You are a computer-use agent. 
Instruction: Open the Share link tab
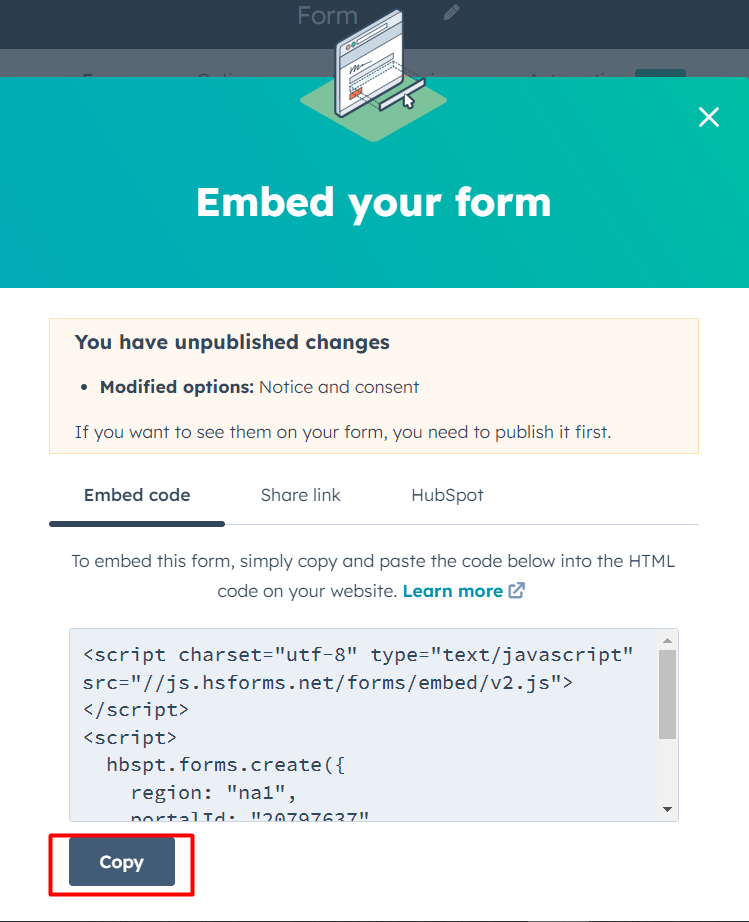300,495
